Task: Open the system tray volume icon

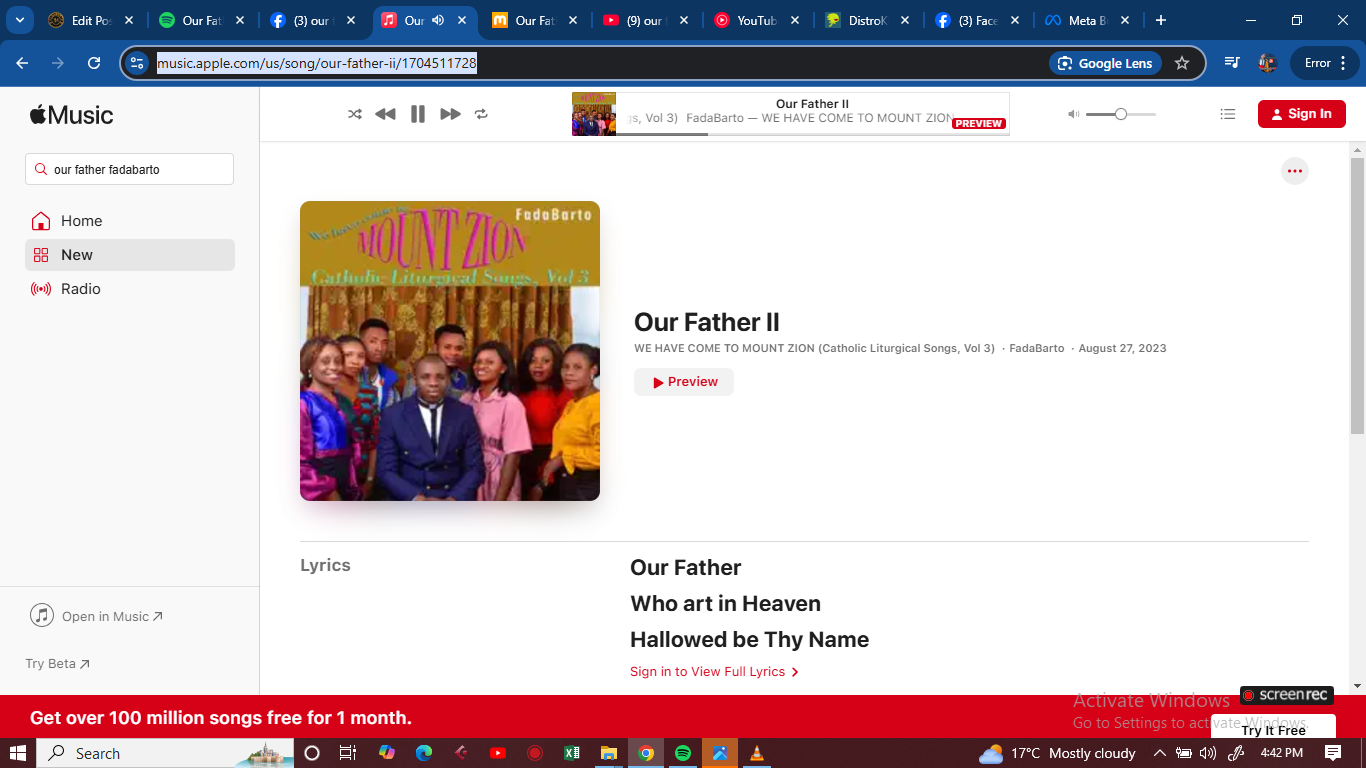Action: [x=1207, y=753]
